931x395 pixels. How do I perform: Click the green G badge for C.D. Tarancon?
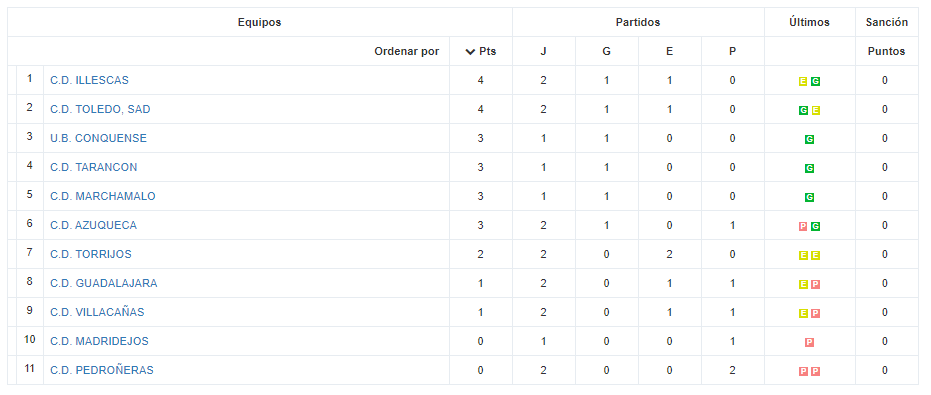pyautogui.click(x=809, y=169)
